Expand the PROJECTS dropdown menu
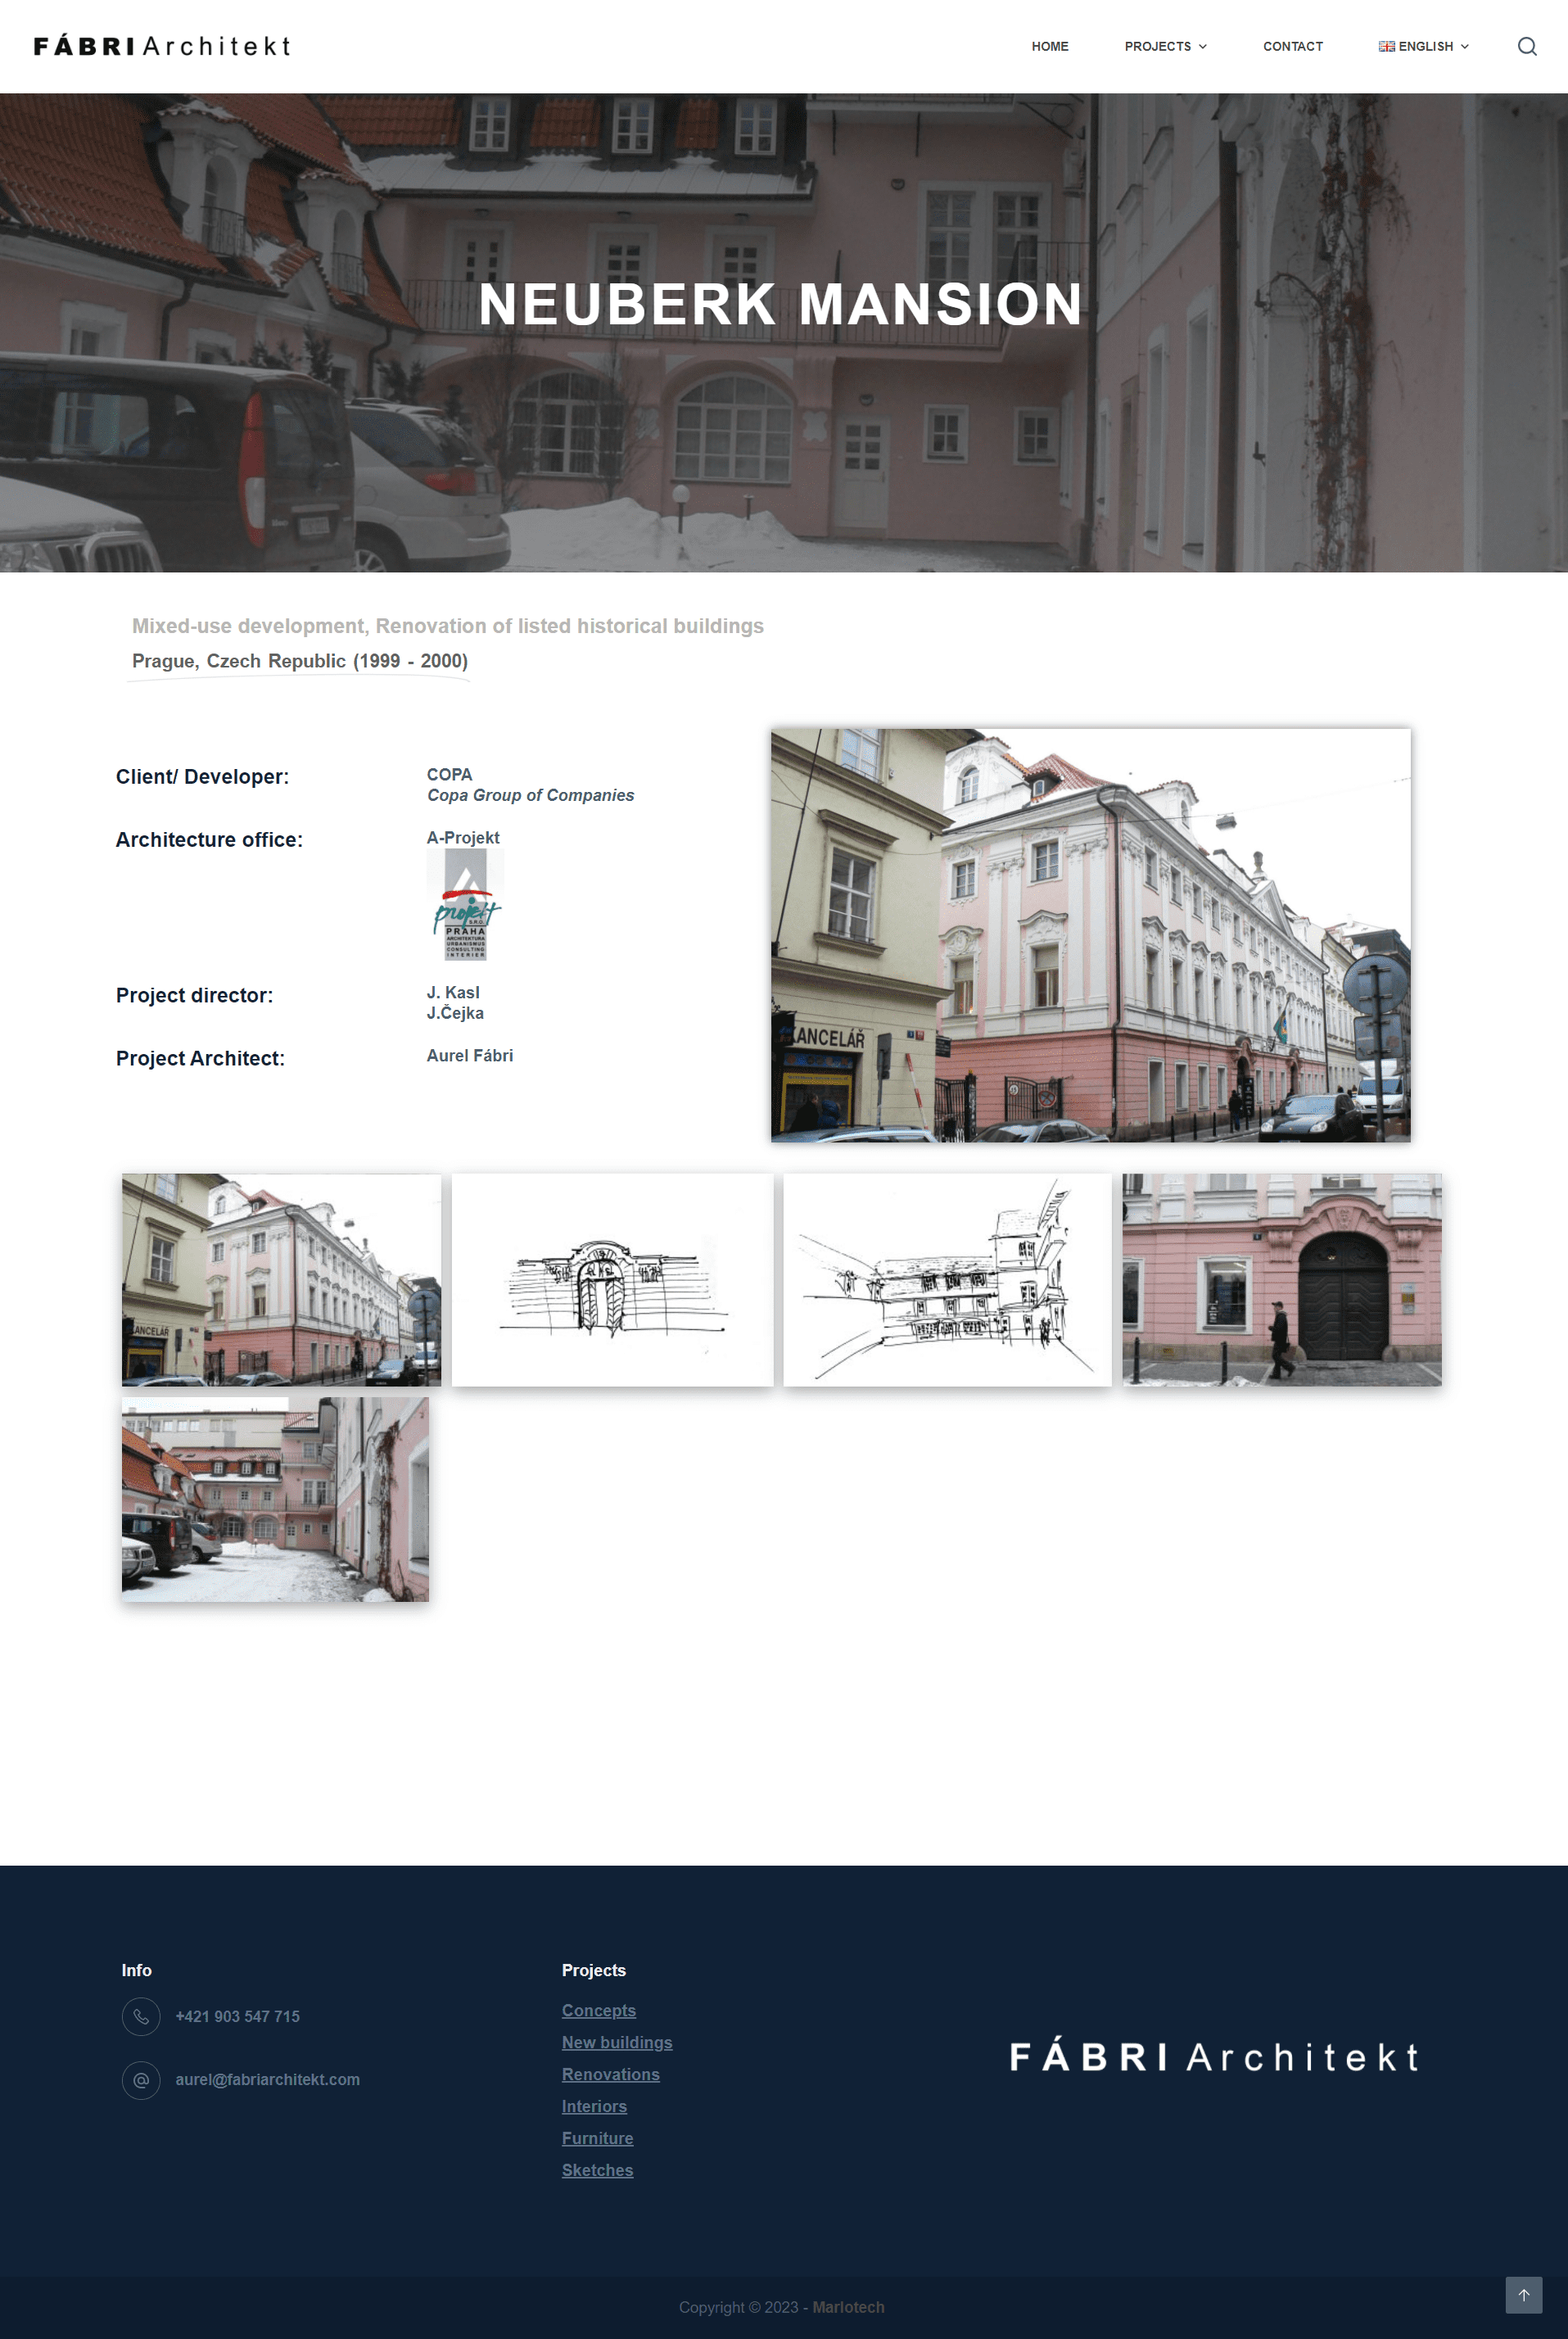 tap(1158, 46)
